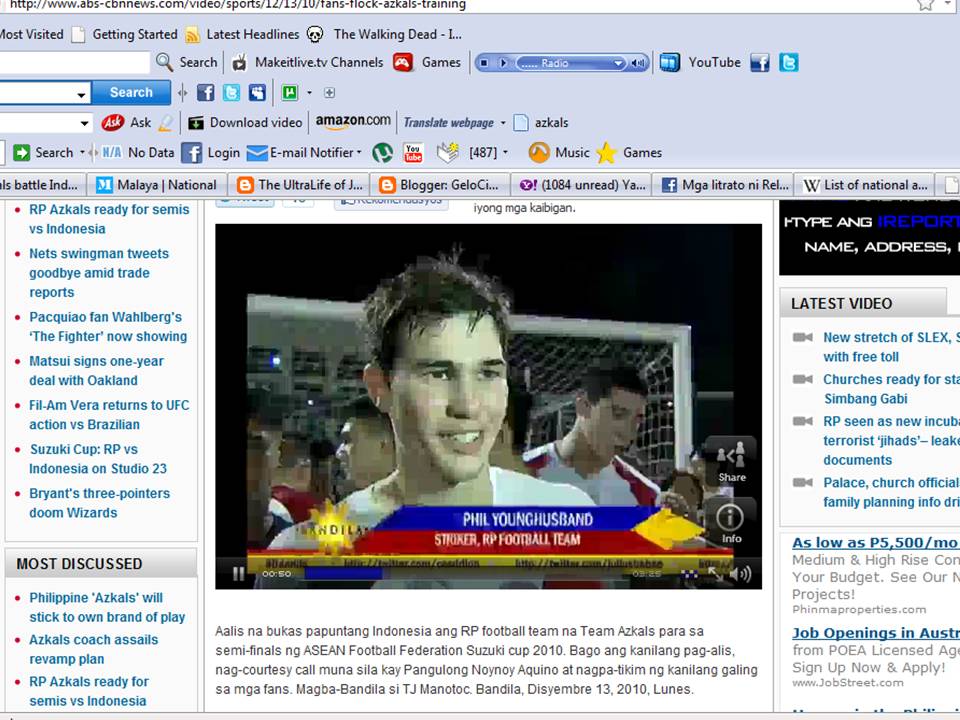This screenshot has height=720, width=960.
Task: Switch to Blogger: GeloCi... tab
Action: (440, 184)
